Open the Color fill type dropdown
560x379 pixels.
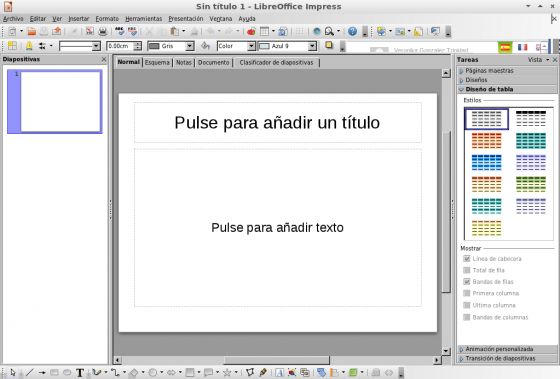coord(251,46)
